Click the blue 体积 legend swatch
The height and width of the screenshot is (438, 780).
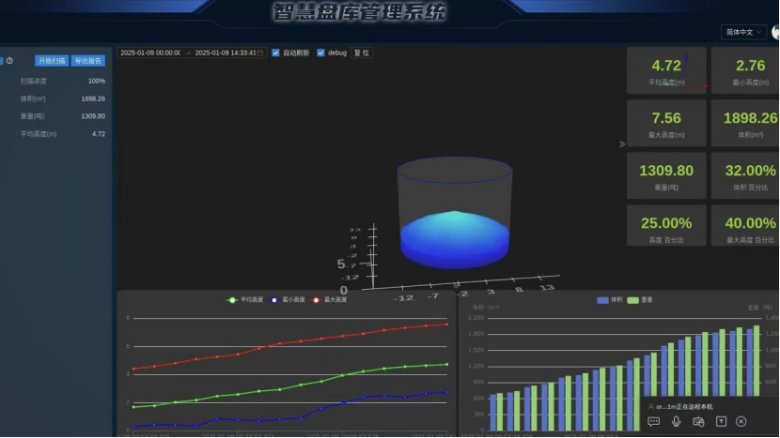tap(602, 299)
